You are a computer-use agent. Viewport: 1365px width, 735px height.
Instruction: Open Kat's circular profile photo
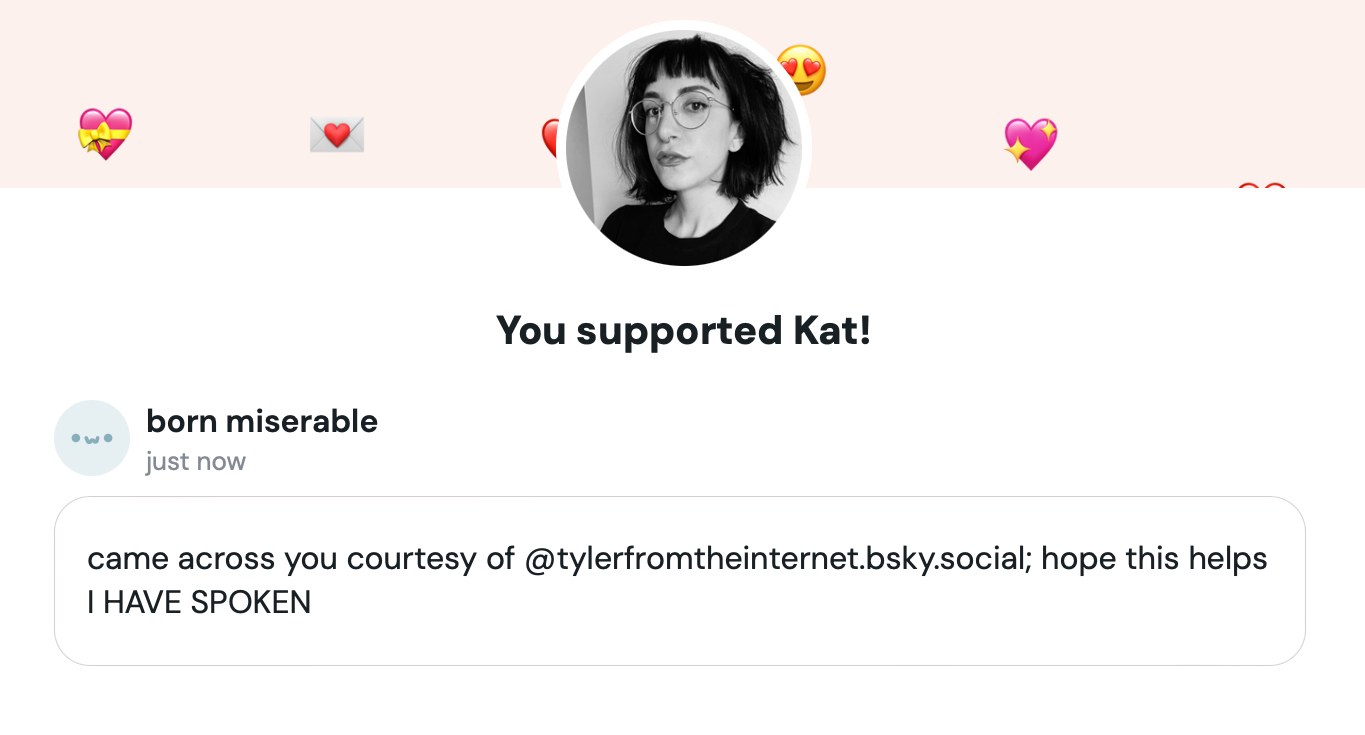[684, 148]
